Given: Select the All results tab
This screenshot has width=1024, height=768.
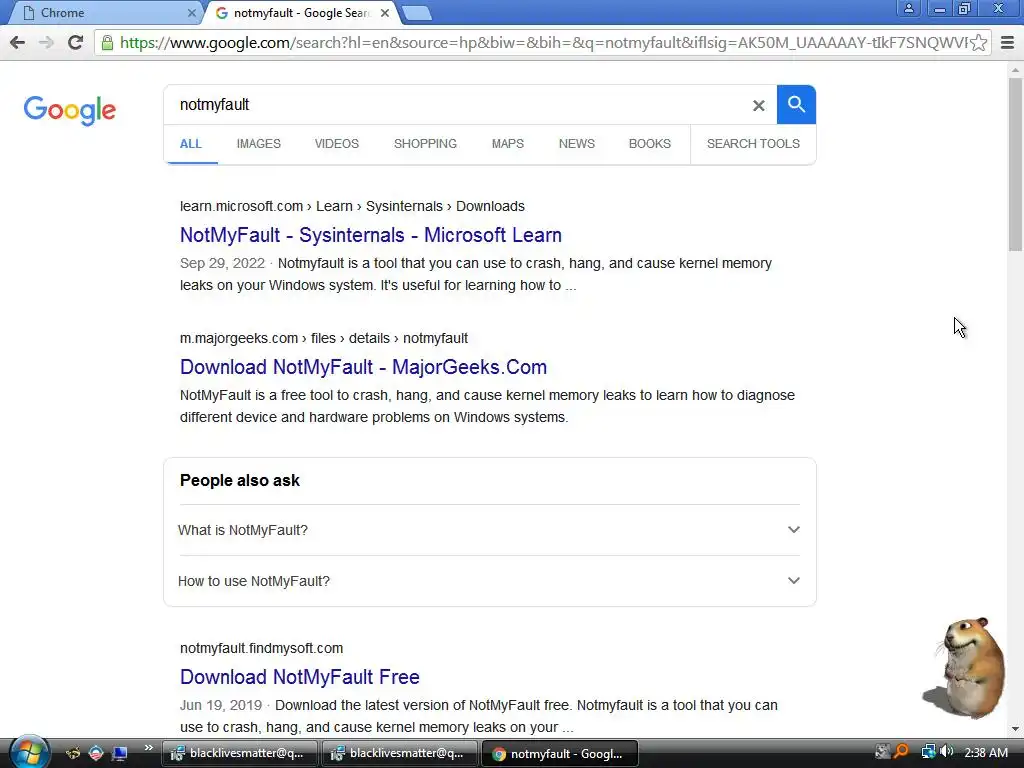Looking at the screenshot, I should coord(191,144).
